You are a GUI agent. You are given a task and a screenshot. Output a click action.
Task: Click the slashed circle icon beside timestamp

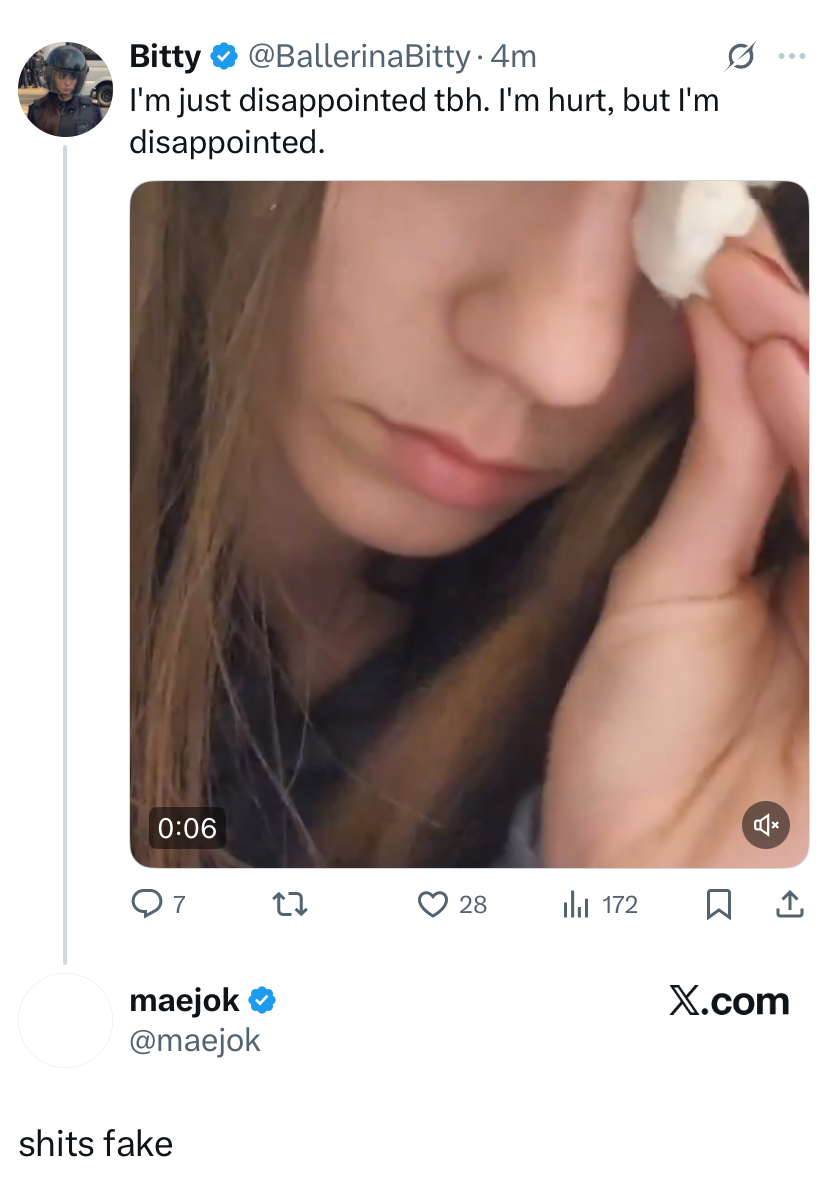(739, 58)
